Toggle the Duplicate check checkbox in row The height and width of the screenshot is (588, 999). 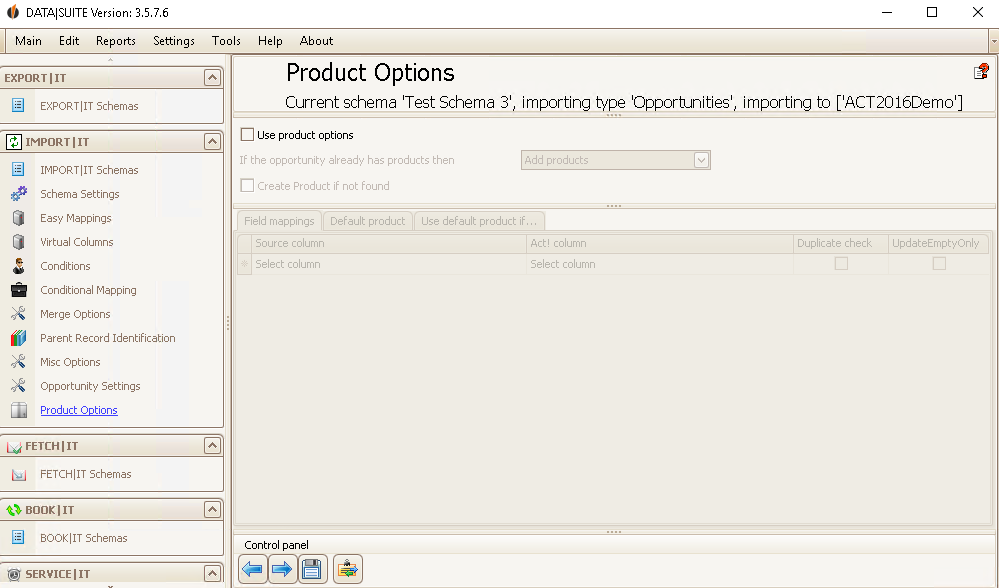coord(841,263)
